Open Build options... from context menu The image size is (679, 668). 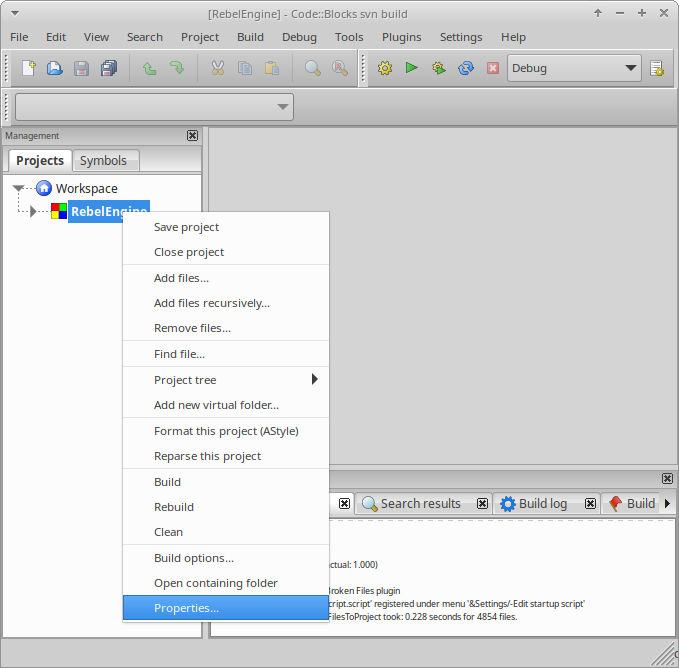pyautogui.click(x=226, y=558)
